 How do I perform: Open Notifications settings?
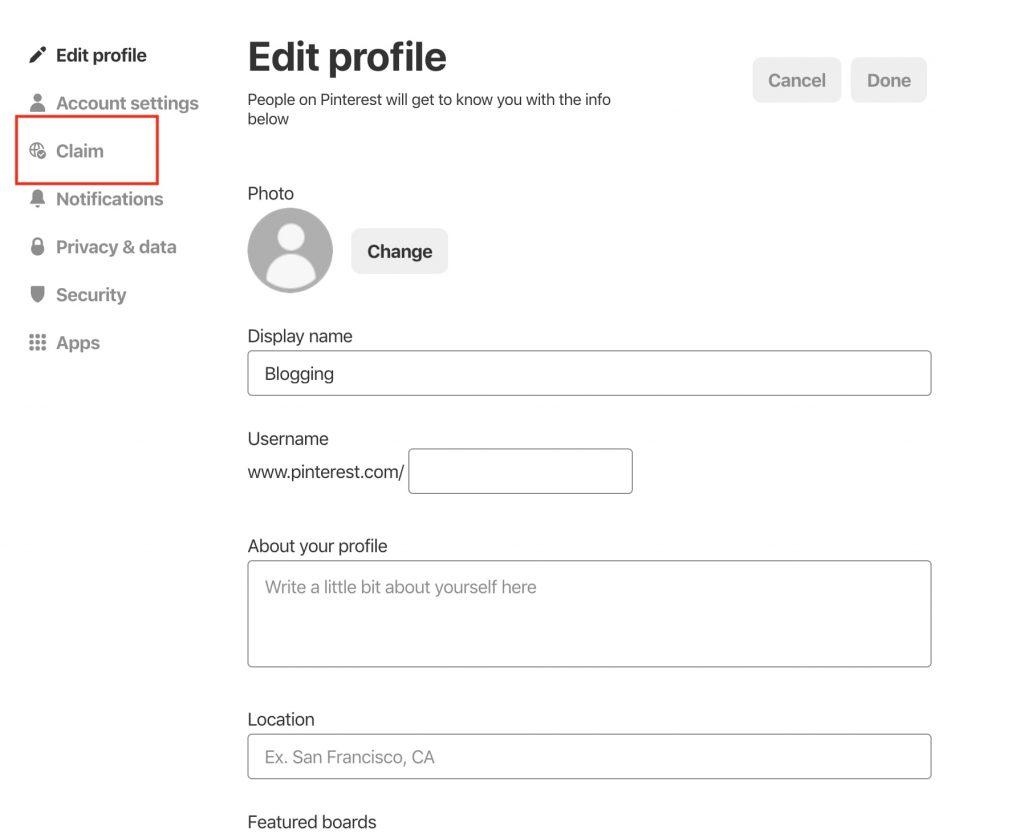pyautogui.click(x=110, y=199)
